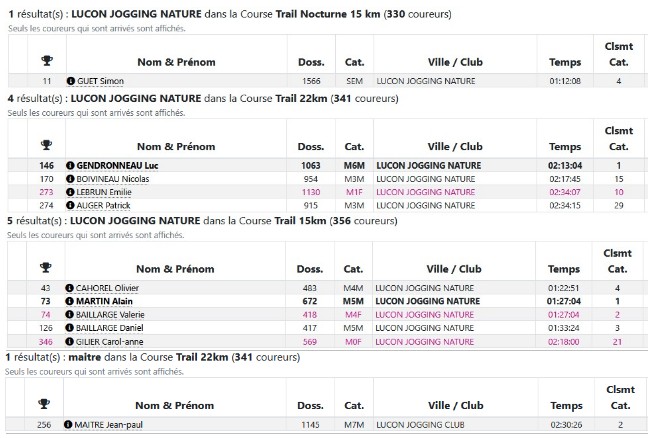Open info icon next to GENDRONNEAU Luc

click(x=71, y=166)
